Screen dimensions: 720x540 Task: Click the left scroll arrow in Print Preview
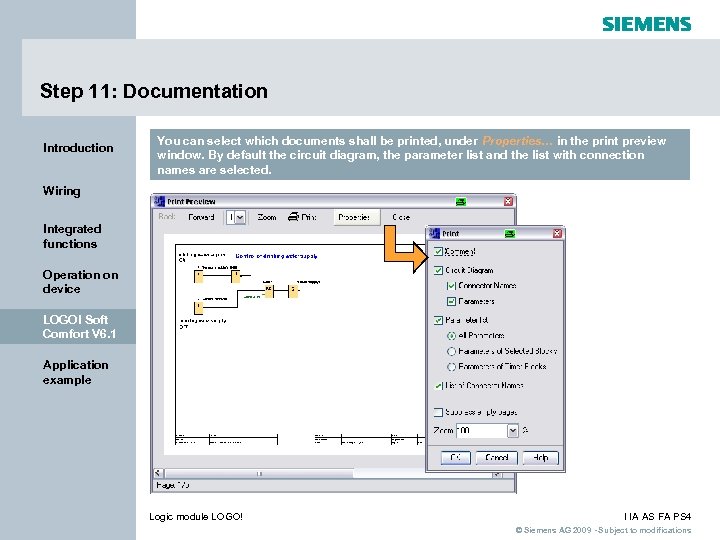(x=158, y=473)
